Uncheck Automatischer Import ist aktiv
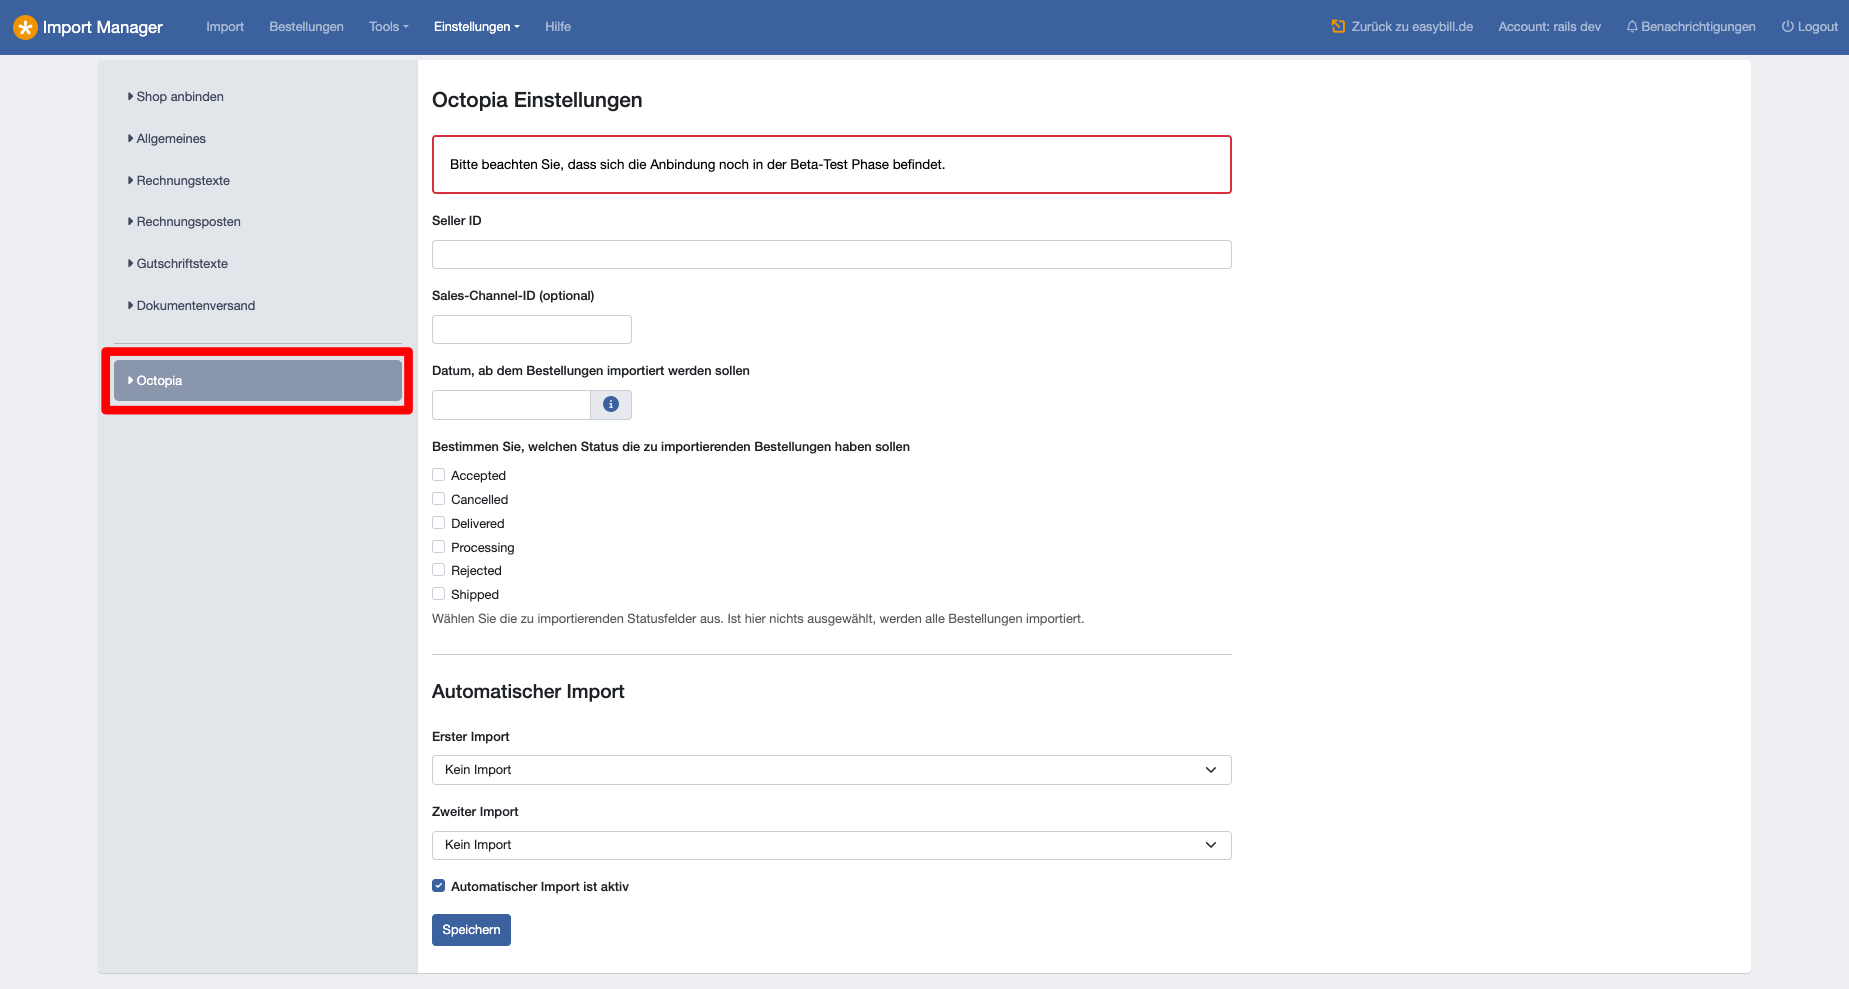Image resolution: width=1849 pixels, height=989 pixels. tap(438, 886)
